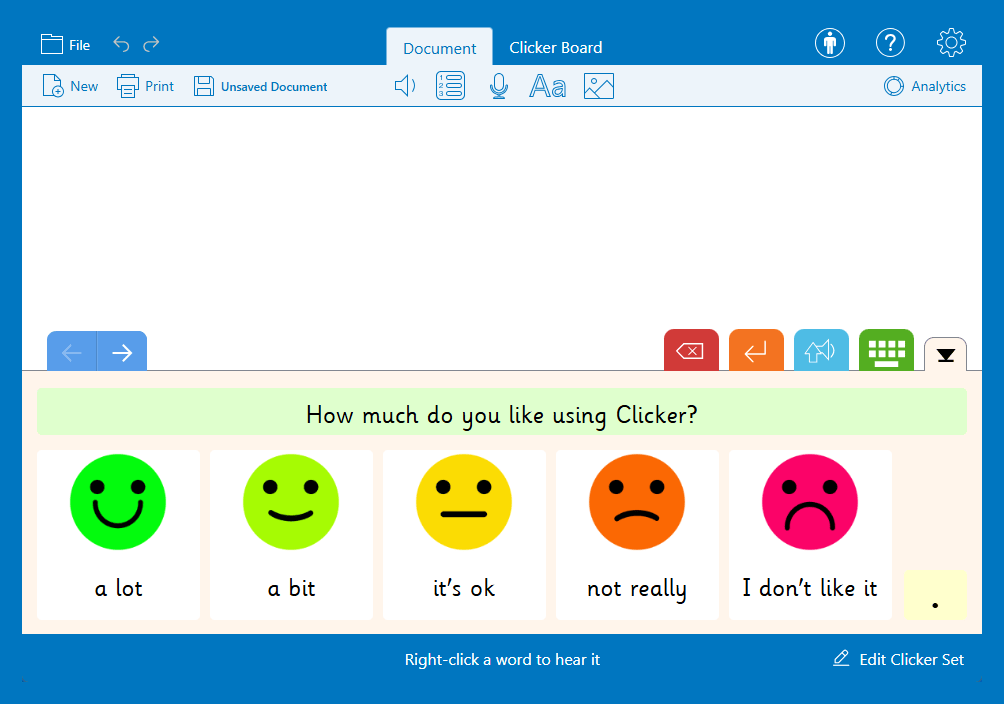Go to previous grid with left arrow
The image size is (1004, 704).
pos(72,351)
